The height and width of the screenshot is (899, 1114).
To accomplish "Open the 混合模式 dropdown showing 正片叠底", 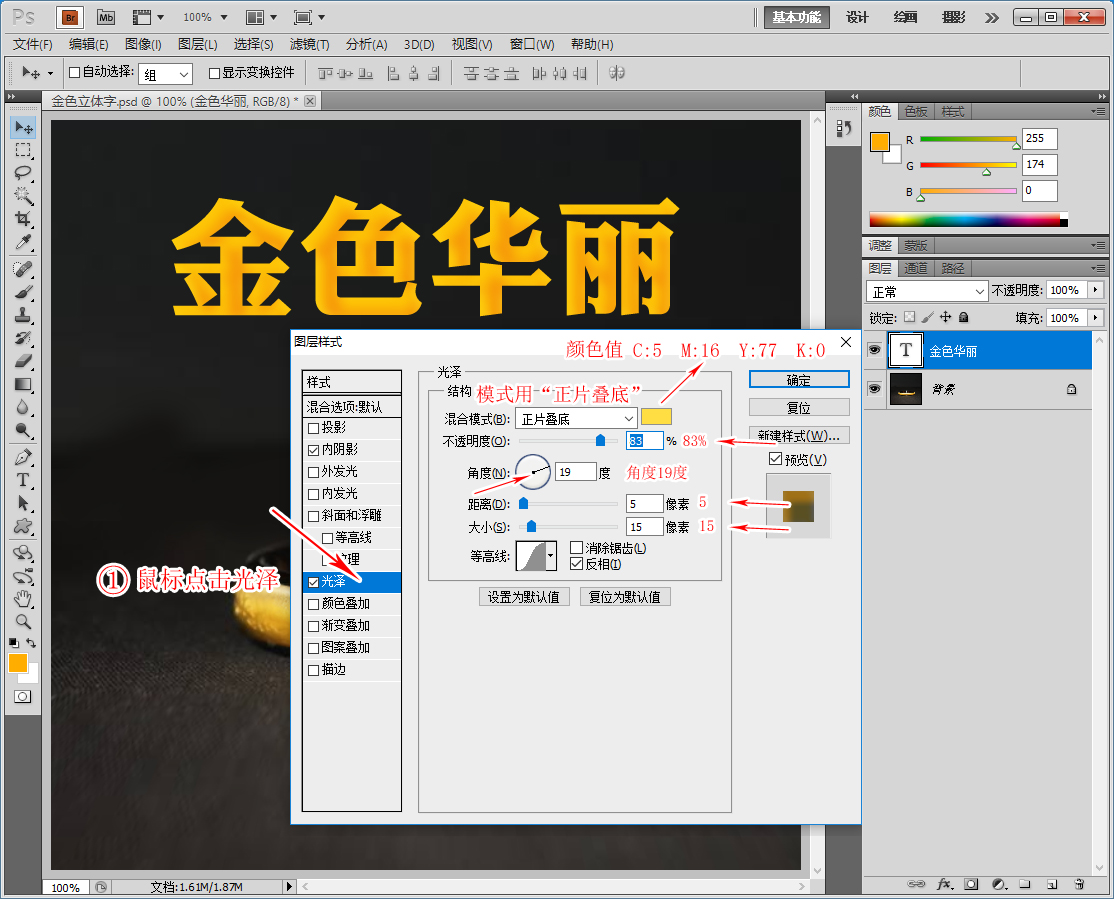I will [x=575, y=418].
